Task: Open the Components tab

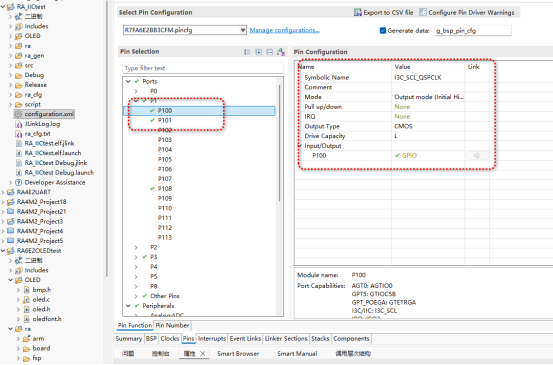Action: point(351,339)
